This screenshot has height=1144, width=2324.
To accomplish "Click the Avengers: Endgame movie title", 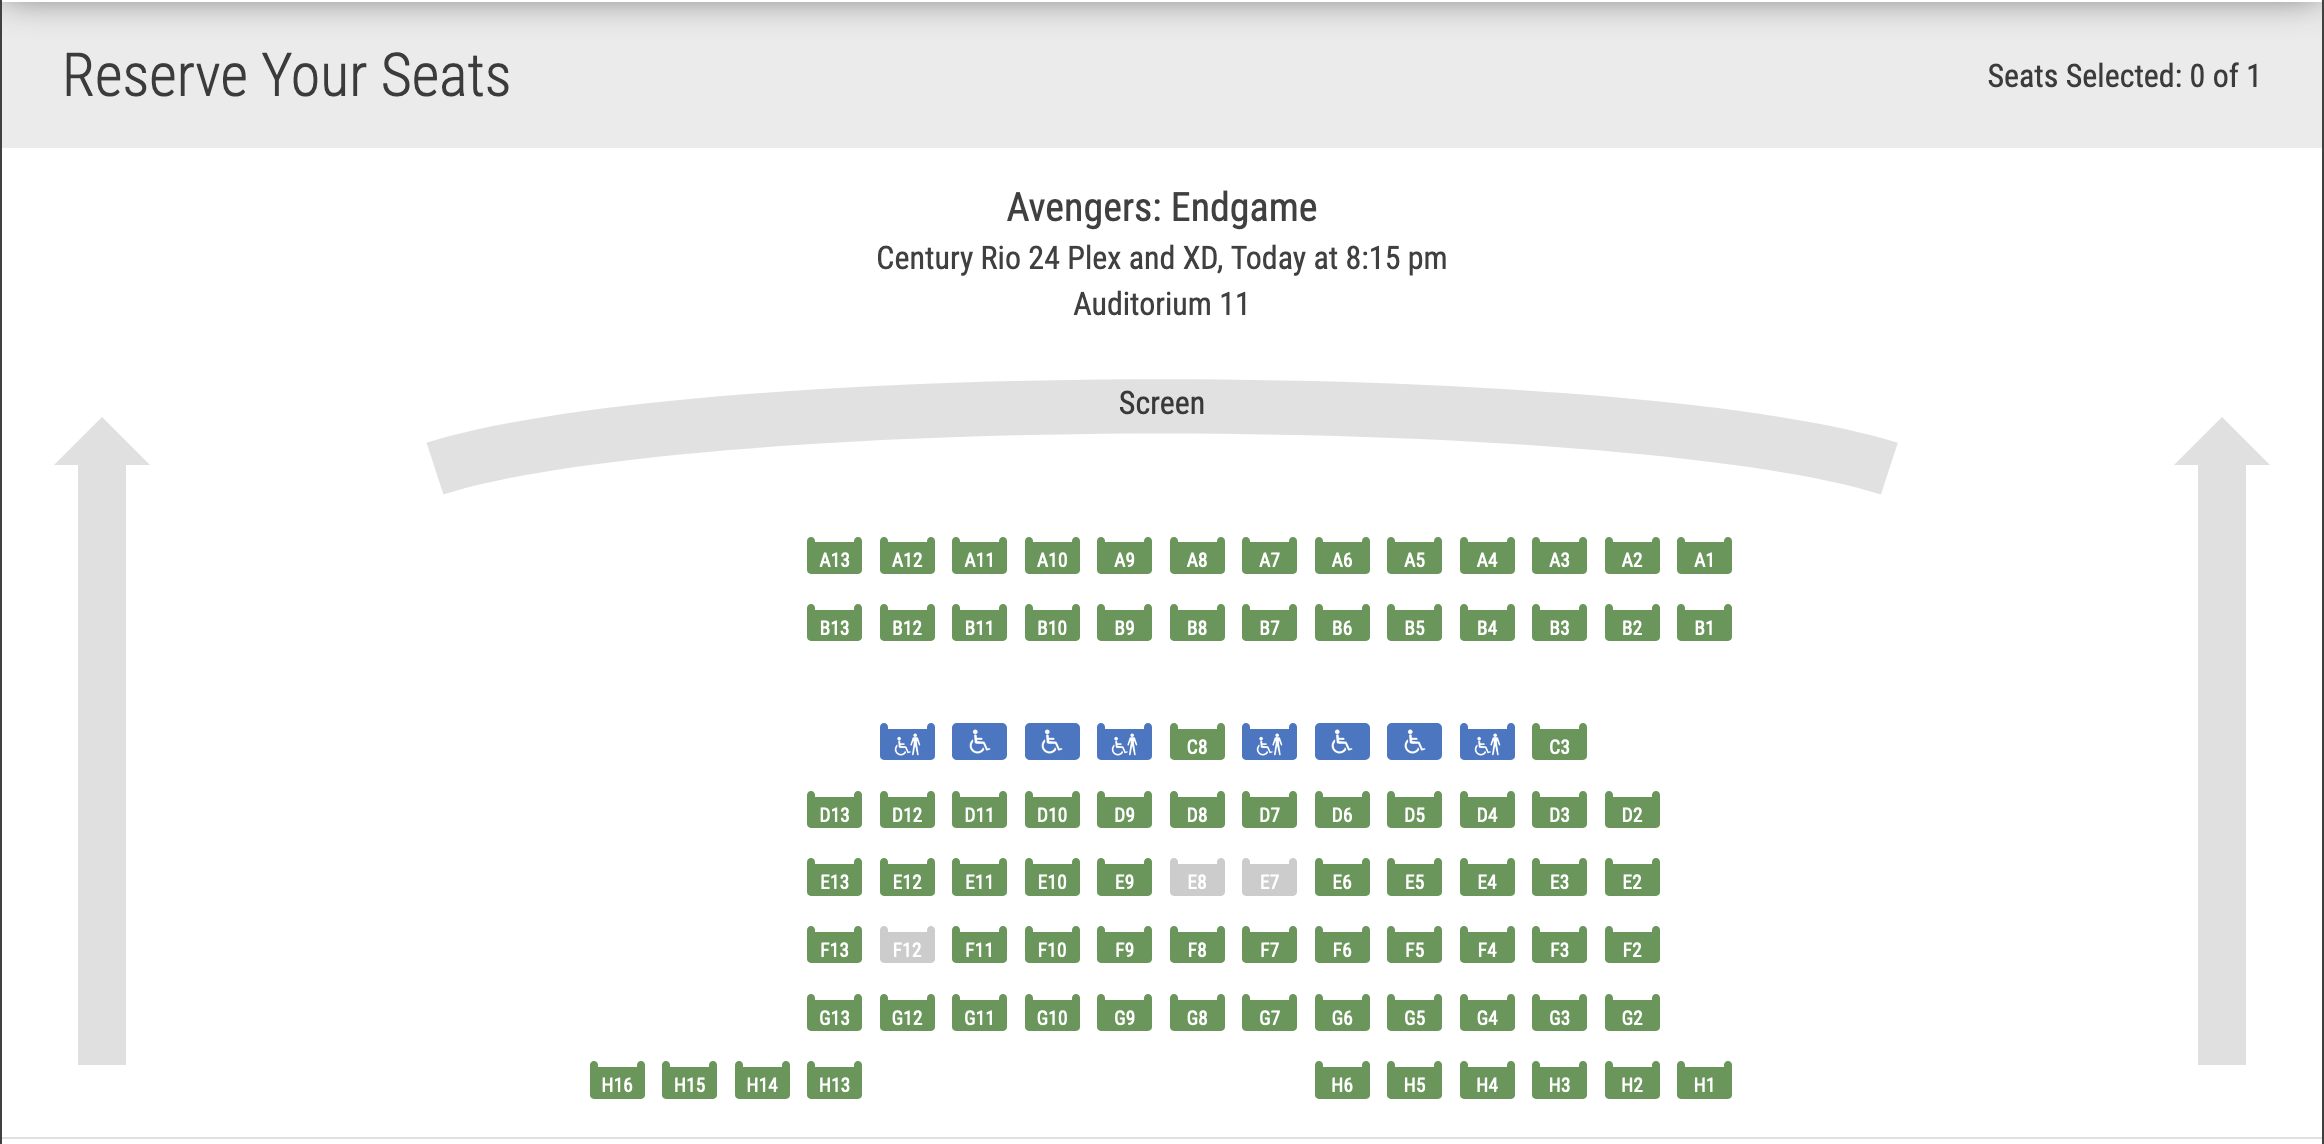I will [1161, 208].
